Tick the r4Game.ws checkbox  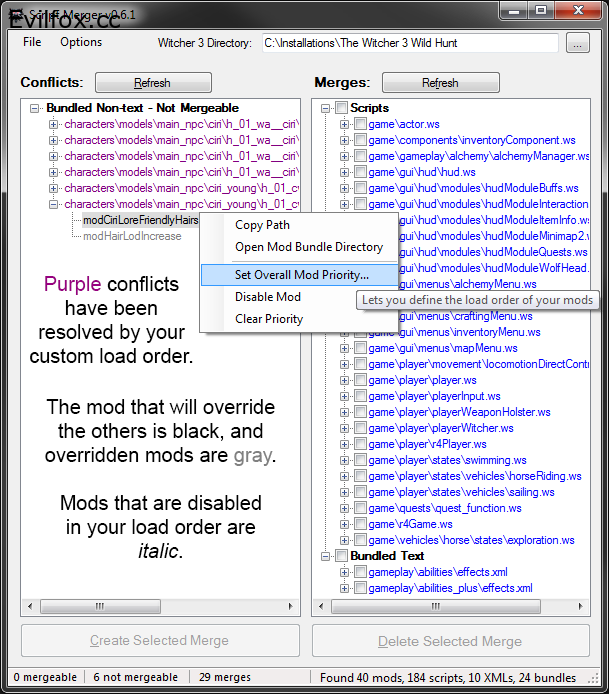[360, 523]
